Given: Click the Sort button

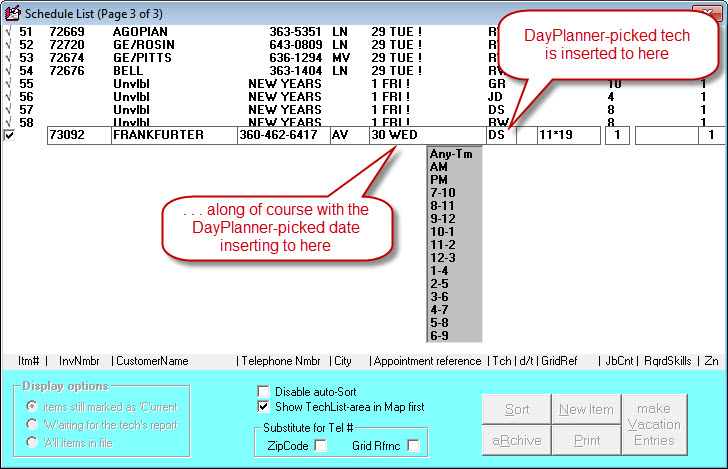Looking at the screenshot, I should click(x=517, y=410).
